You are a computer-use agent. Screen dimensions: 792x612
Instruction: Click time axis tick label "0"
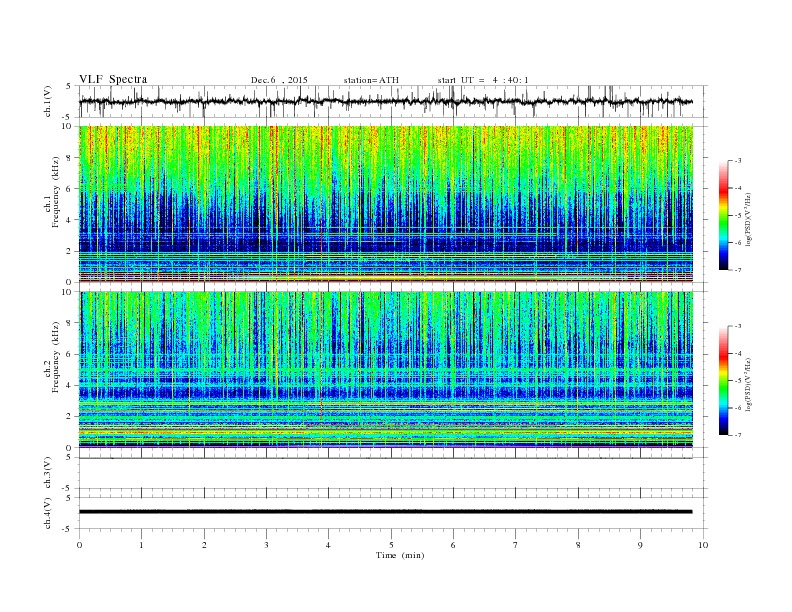click(79, 545)
